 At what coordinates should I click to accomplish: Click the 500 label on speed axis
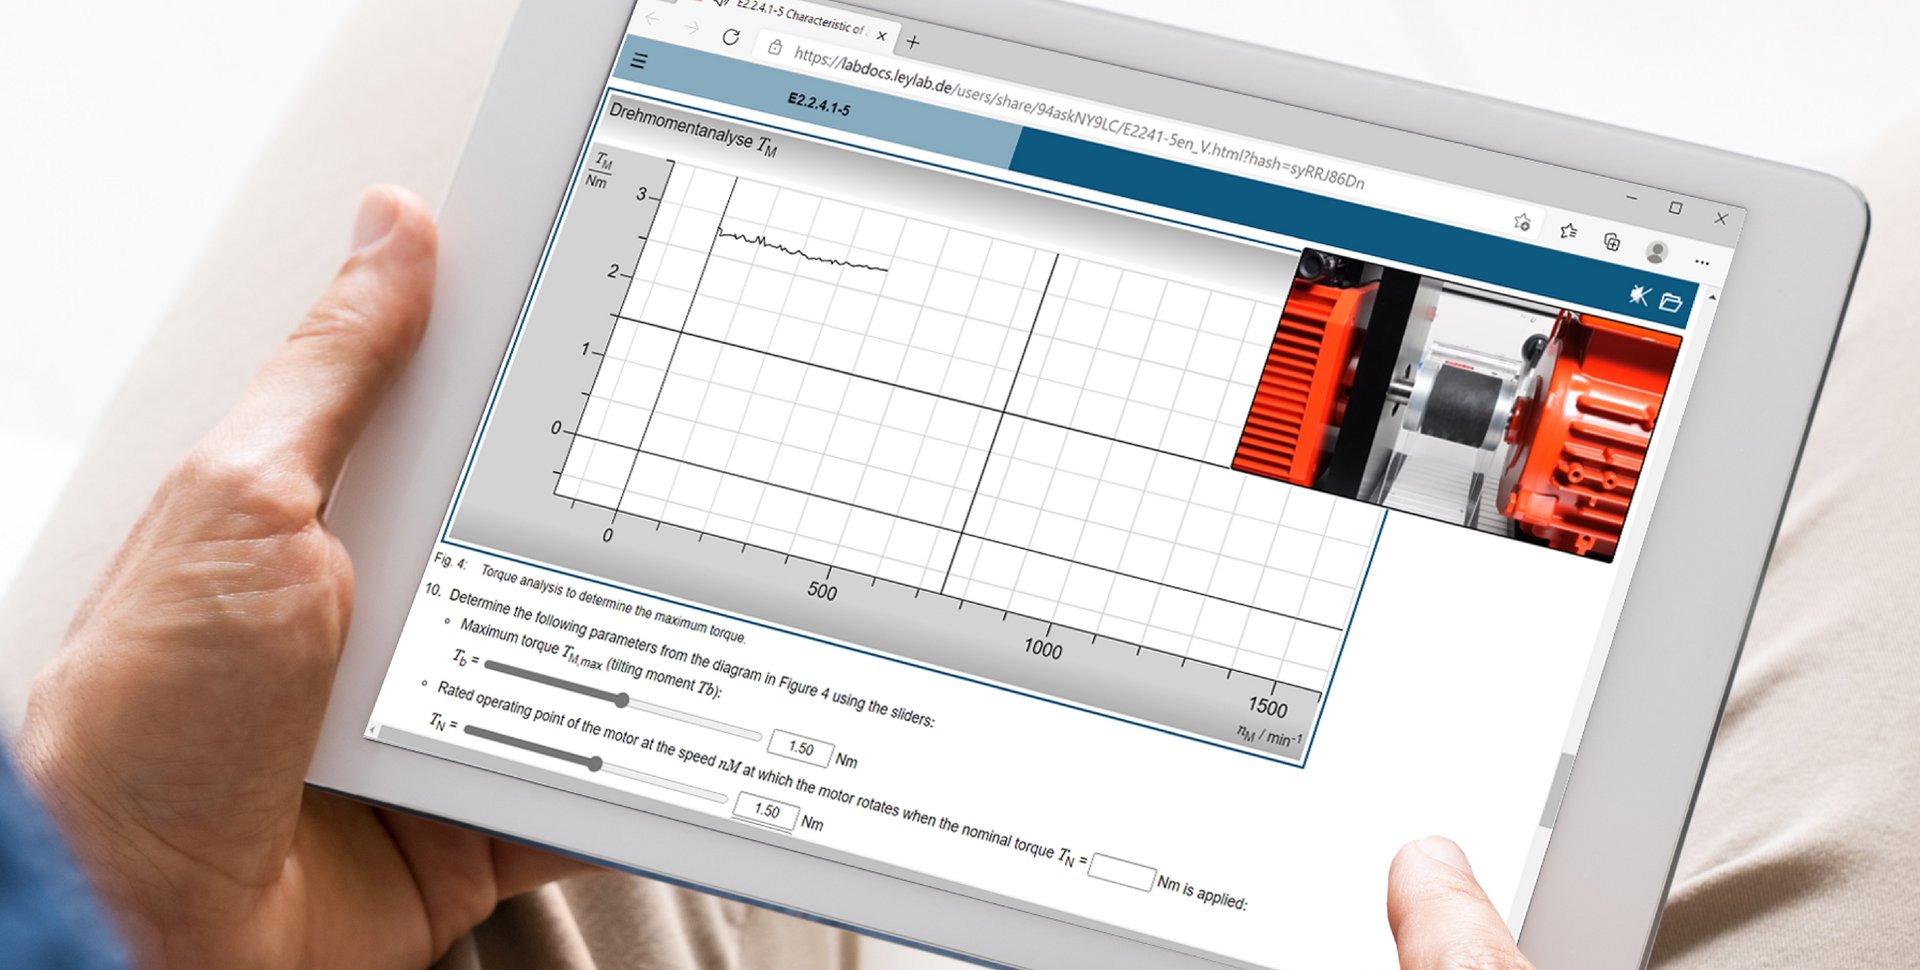point(822,591)
